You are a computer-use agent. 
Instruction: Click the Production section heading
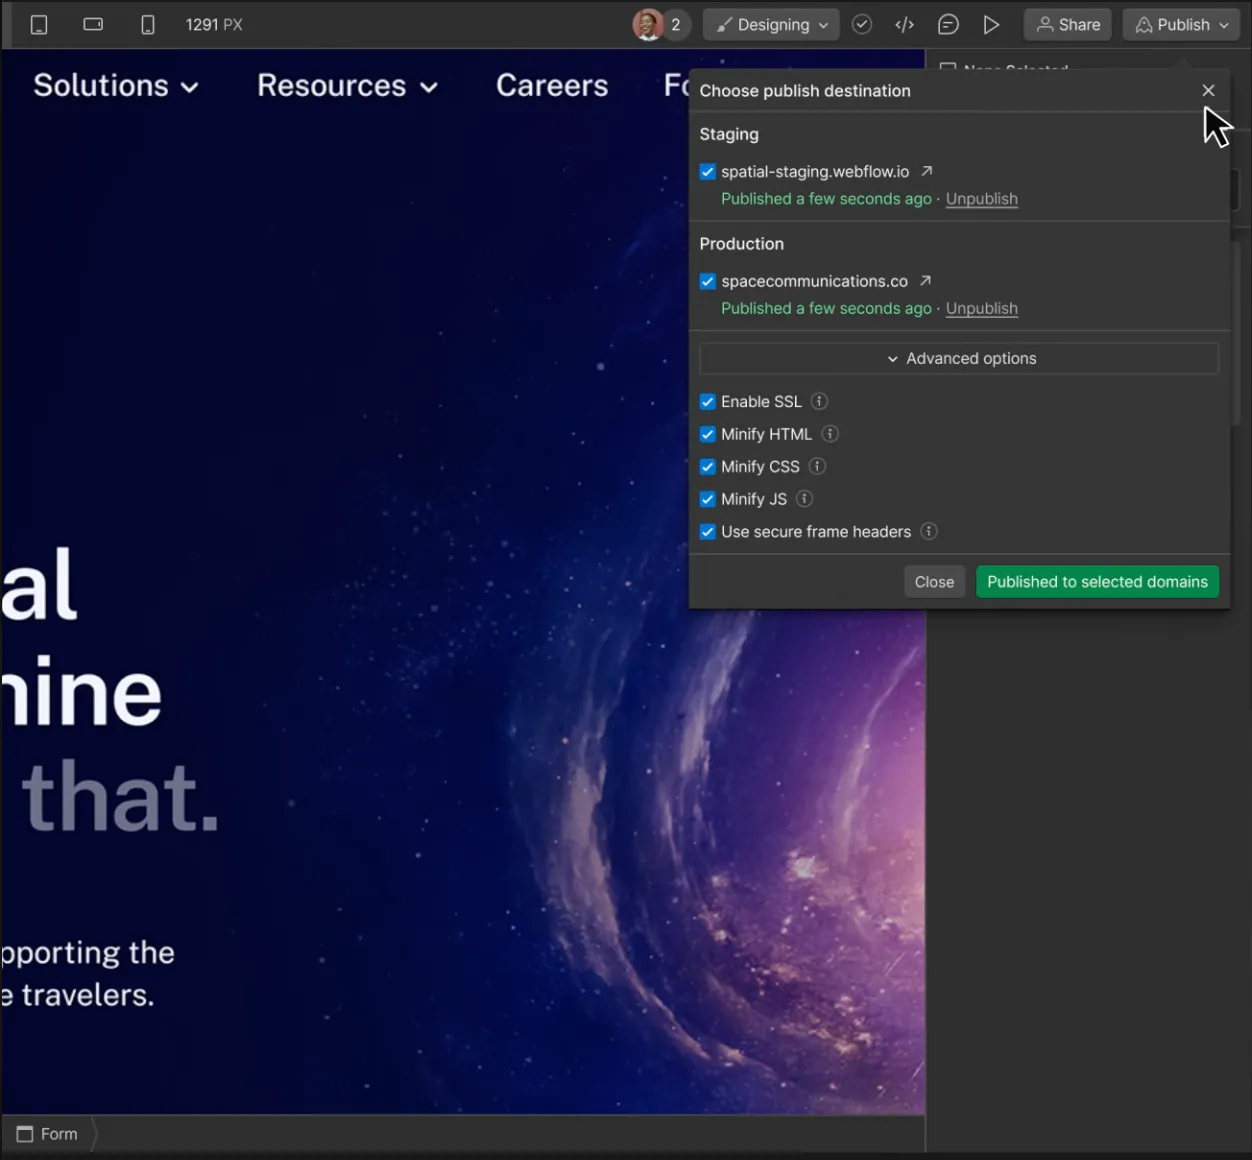[742, 244]
